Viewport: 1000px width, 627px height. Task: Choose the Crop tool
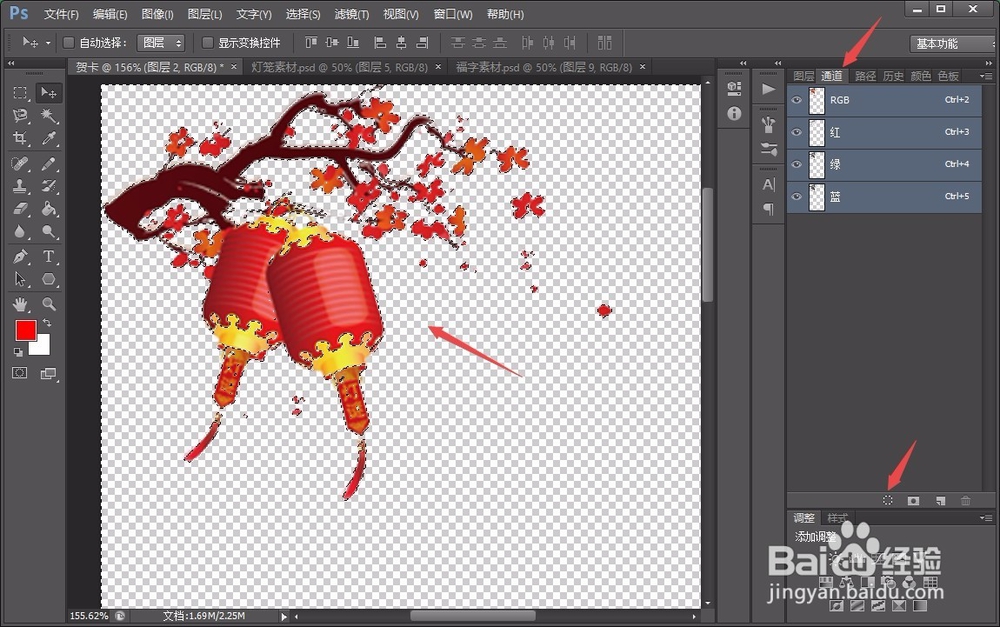click(19, 139)
